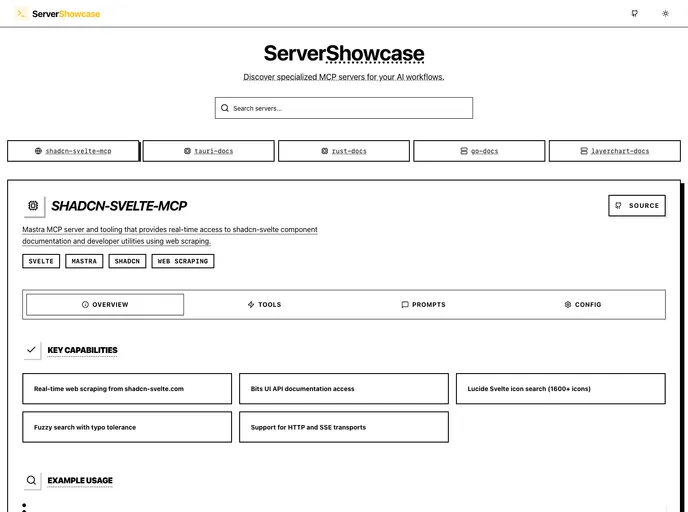Viewport: 688px width, 512px height.
Task: Open the Prompts tab
Action: click(423, 304)
